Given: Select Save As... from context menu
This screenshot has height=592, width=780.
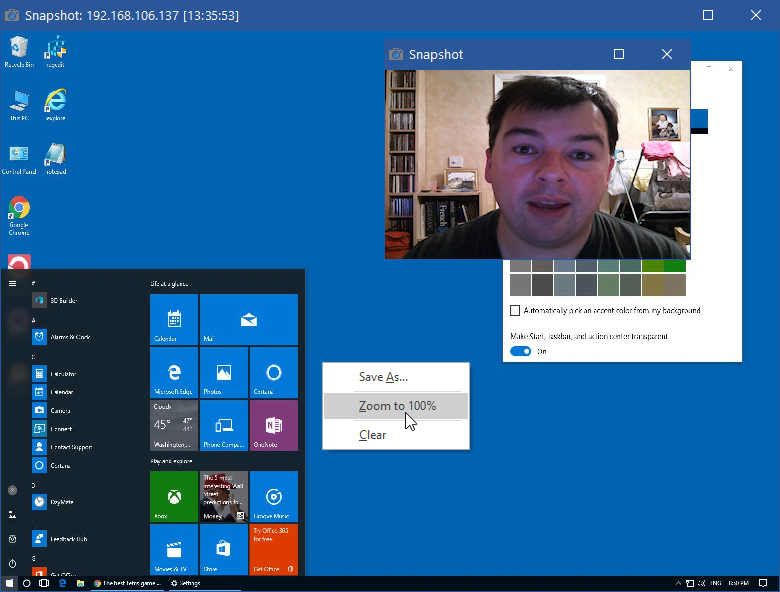Looking at the screenshot, I should 383,377.
